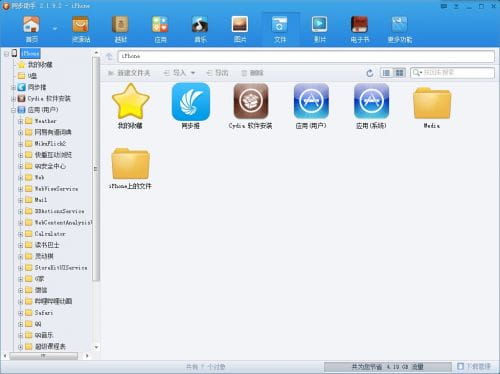The height and width of the screenshot is (374, 500).
Task: Click the sidebar vertical scrollbar thumb
Action: pos(96,169)
